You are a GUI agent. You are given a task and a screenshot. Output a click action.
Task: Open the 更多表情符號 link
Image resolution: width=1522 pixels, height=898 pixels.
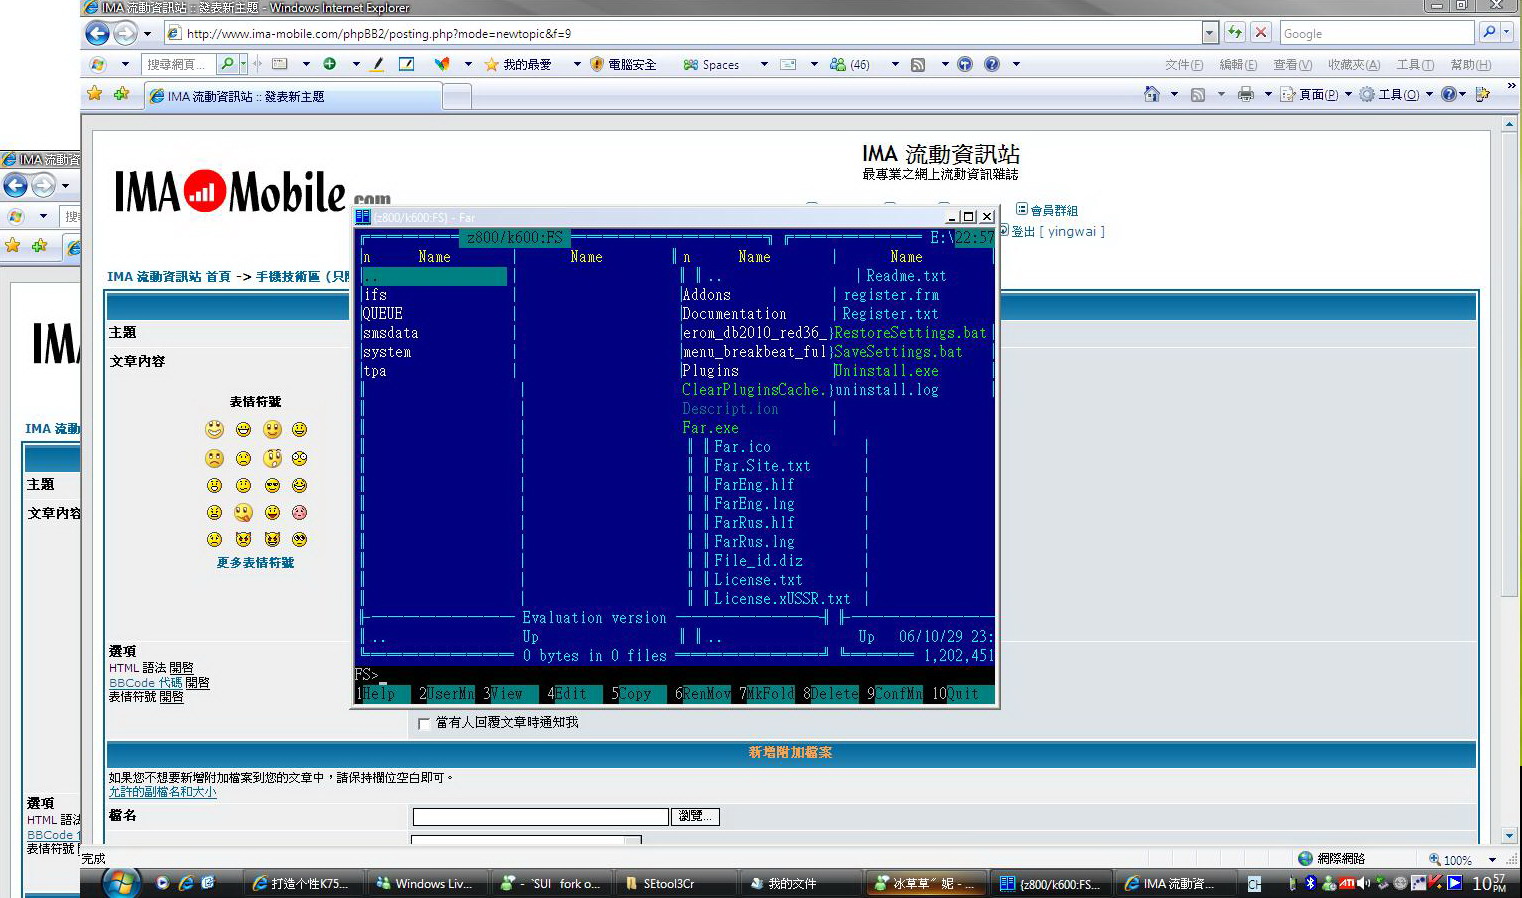[x=255, y=563]
